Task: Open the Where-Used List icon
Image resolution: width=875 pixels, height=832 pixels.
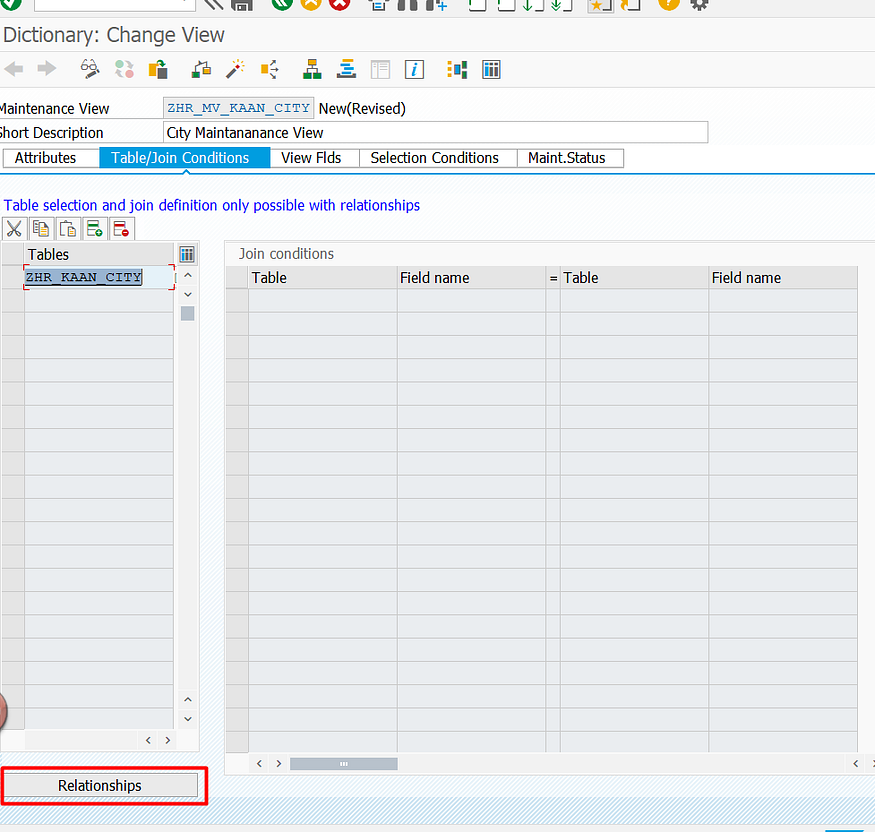Action: [270, 69]
